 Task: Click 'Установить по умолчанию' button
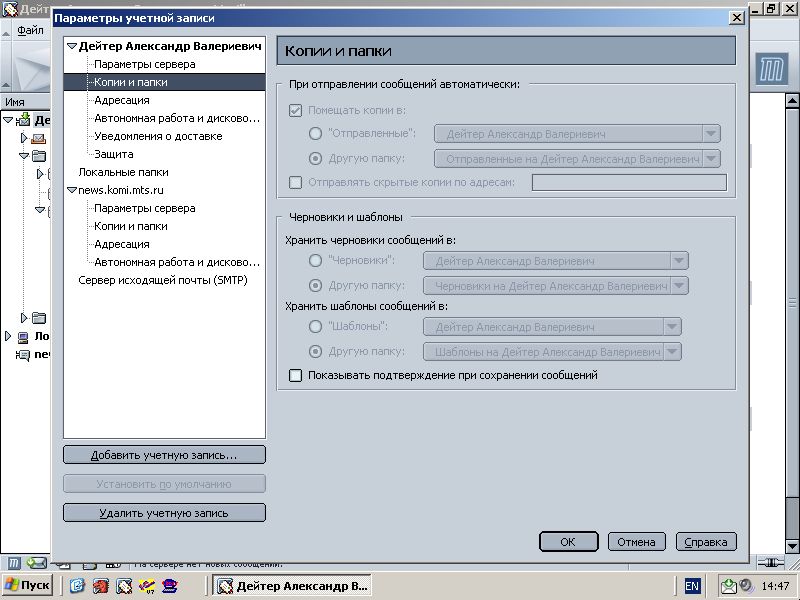164,484
